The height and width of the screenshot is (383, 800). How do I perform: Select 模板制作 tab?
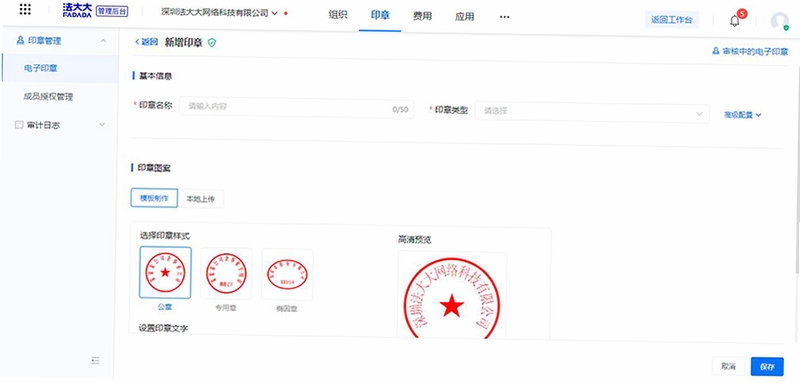point(154,198)
